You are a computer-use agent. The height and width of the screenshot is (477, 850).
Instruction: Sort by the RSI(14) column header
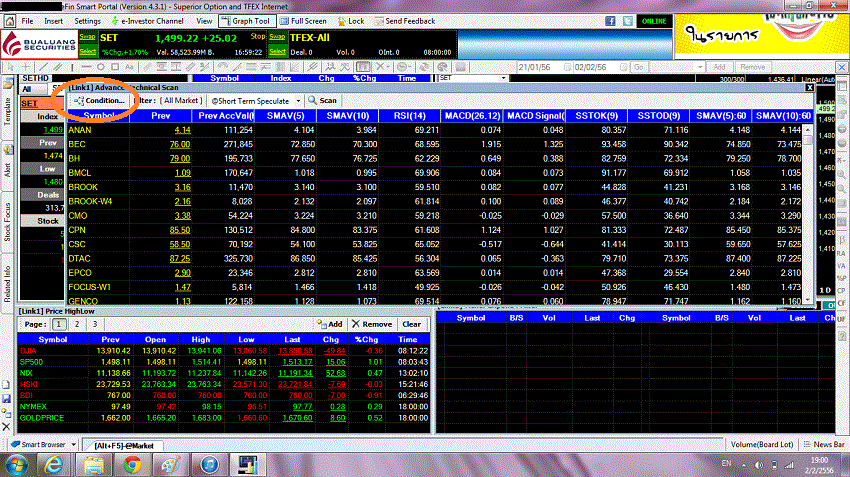click(x=409, y=115)
